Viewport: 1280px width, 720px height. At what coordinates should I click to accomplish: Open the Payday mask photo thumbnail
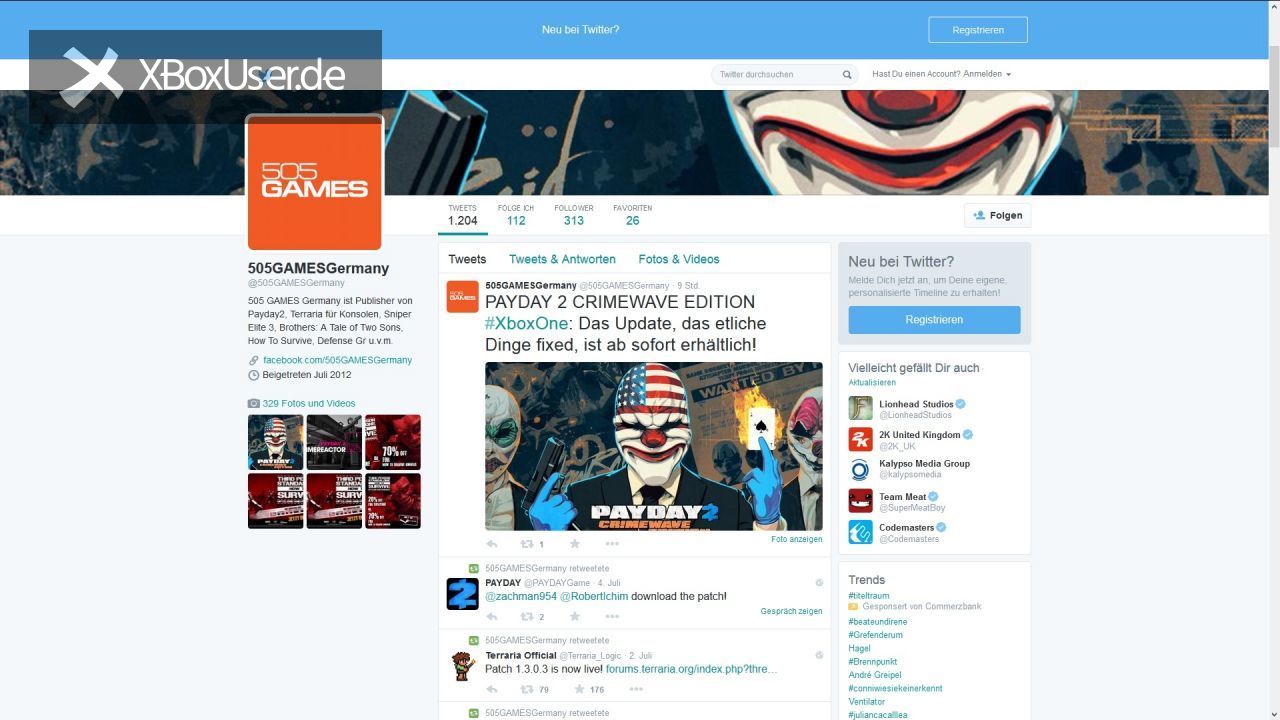(x=275, y=442)
